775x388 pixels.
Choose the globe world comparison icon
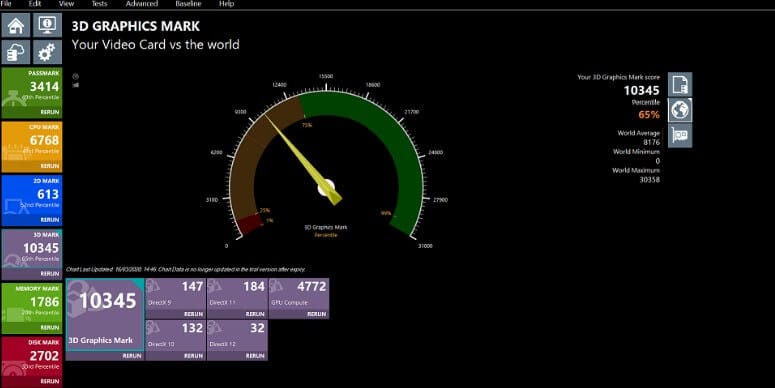[680, 110]
